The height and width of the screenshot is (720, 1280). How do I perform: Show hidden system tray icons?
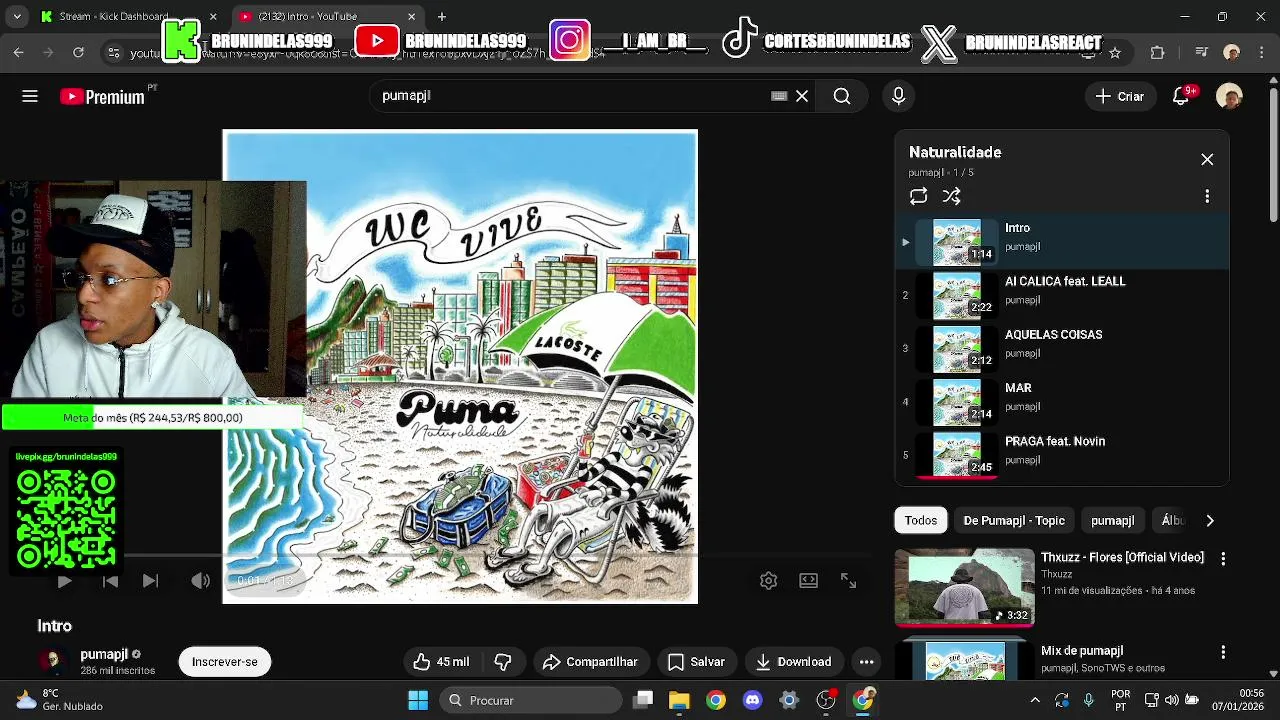(1035, 700)
